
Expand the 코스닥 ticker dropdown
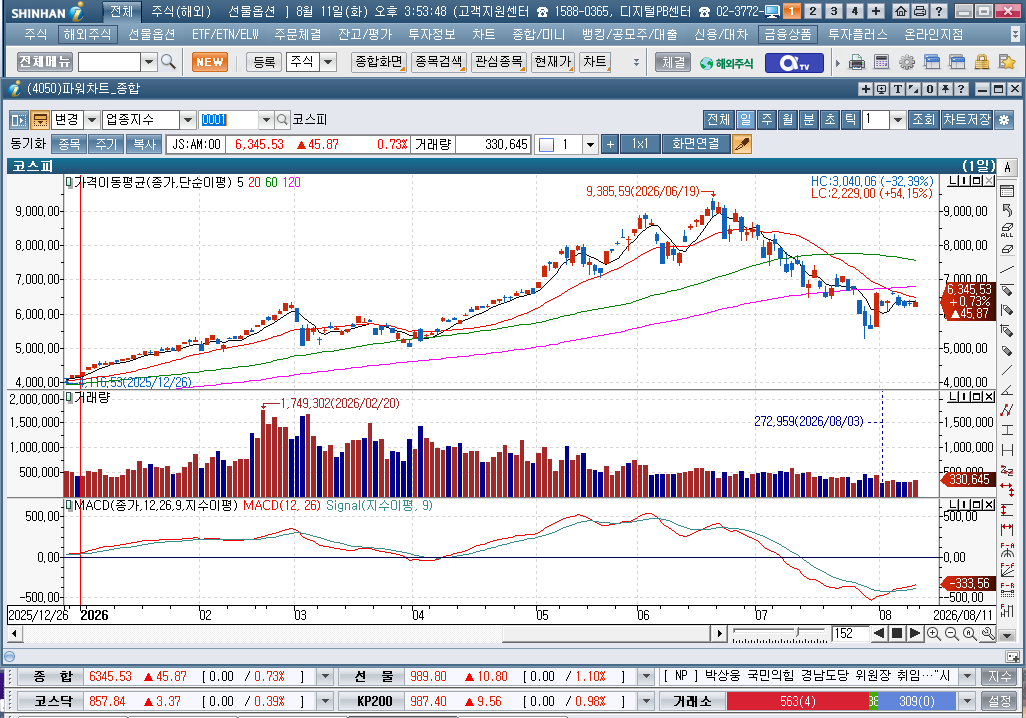click(x=325, y=701)
